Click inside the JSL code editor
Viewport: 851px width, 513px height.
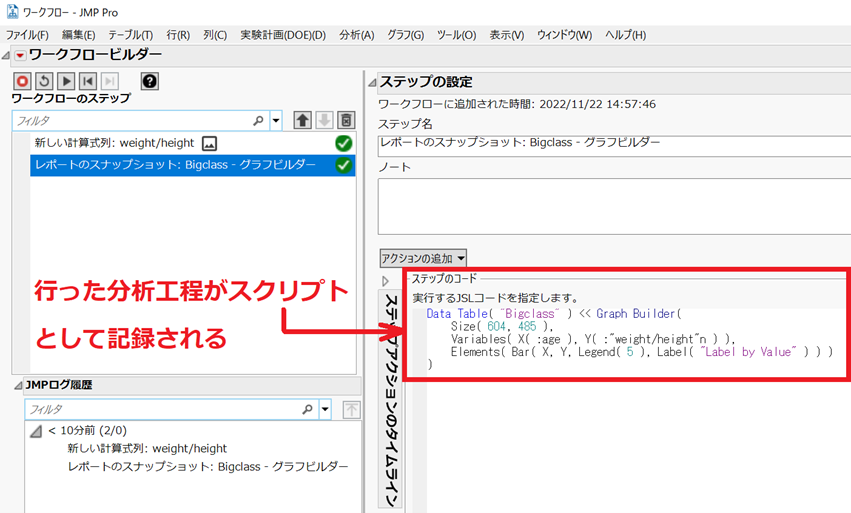coord(630,339)
